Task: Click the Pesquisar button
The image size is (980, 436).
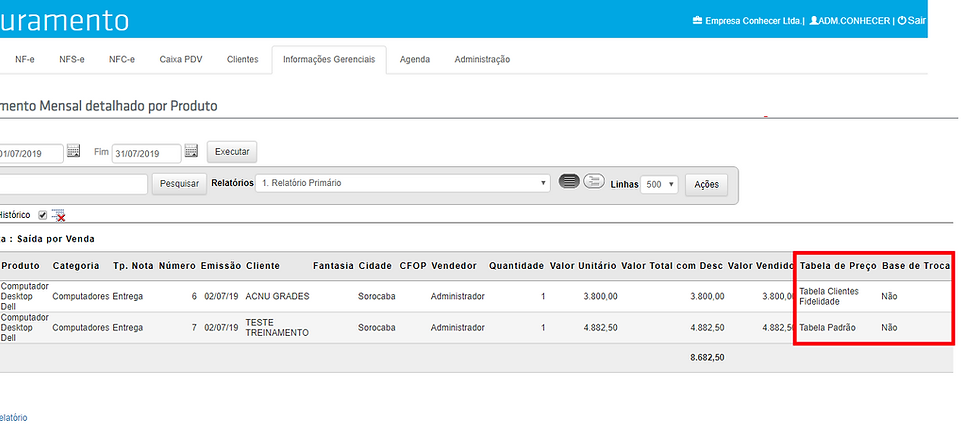Action: [x=179, y=184]
